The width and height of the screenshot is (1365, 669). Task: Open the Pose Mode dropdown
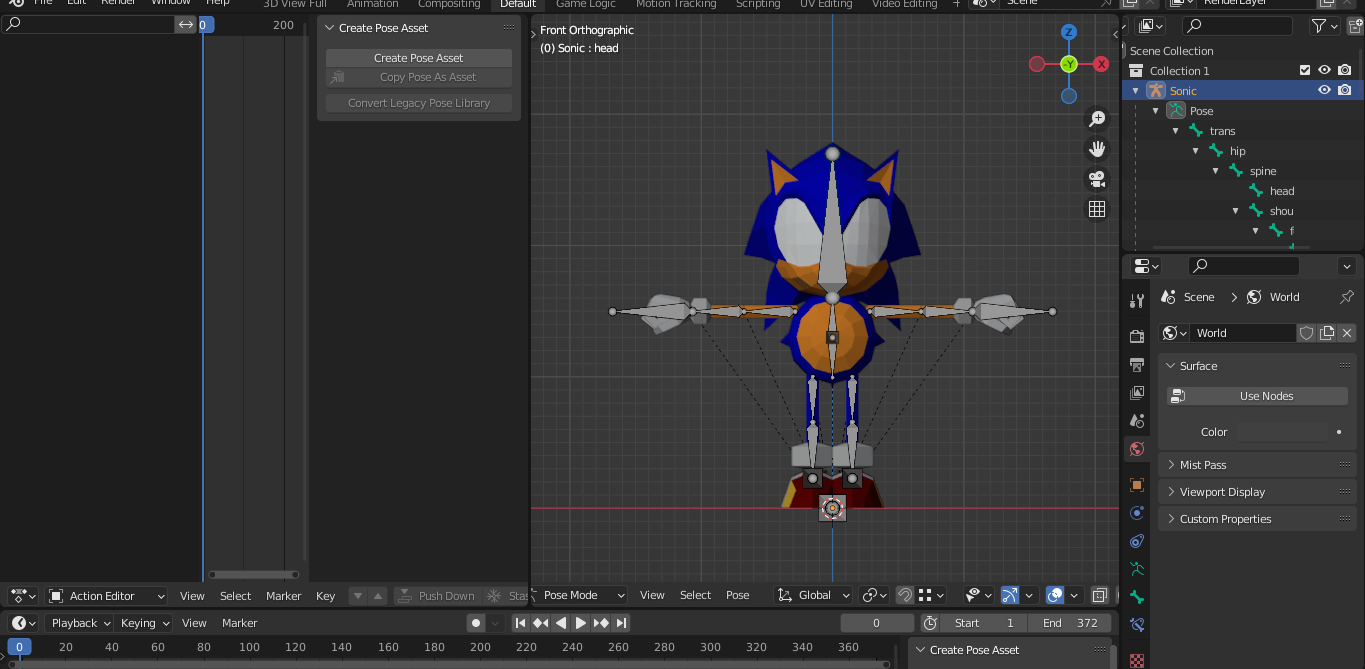click(x=580, y=595)
